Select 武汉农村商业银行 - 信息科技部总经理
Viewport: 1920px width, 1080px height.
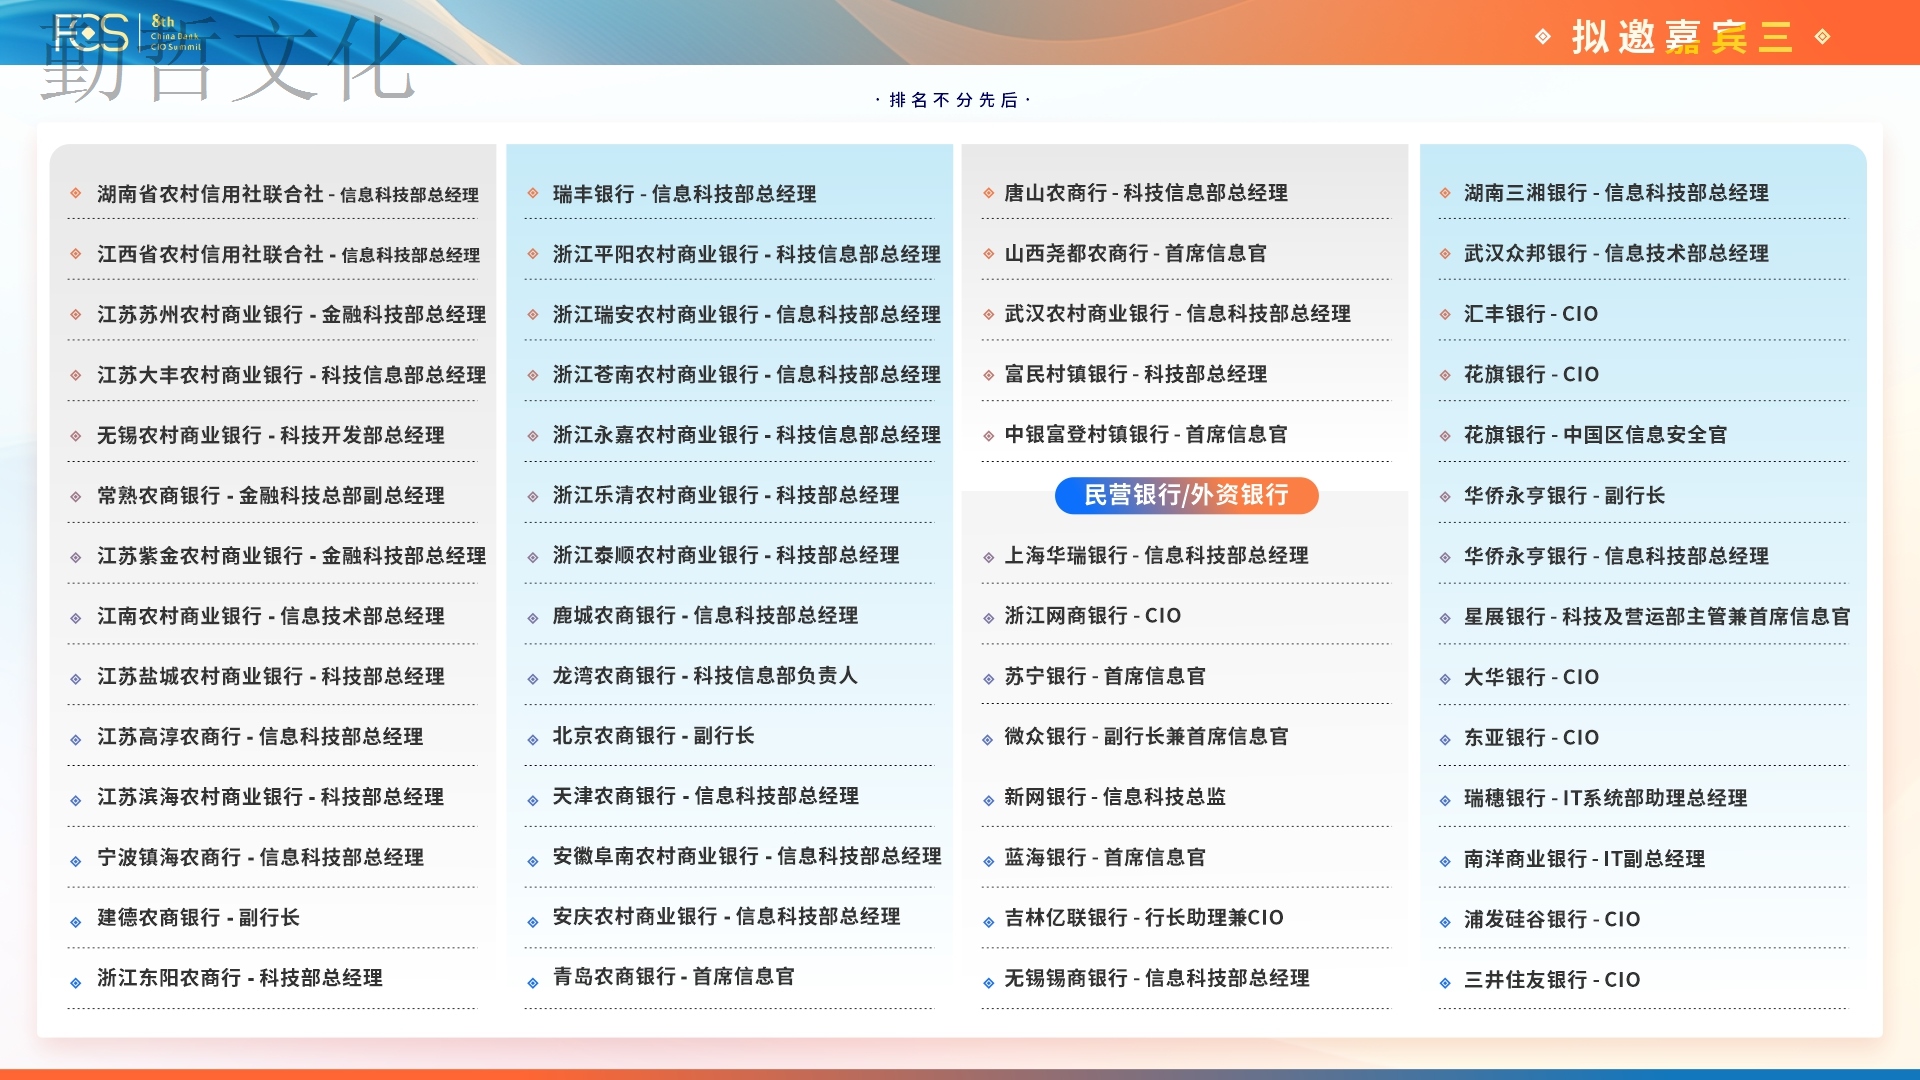click(1178, 313)
